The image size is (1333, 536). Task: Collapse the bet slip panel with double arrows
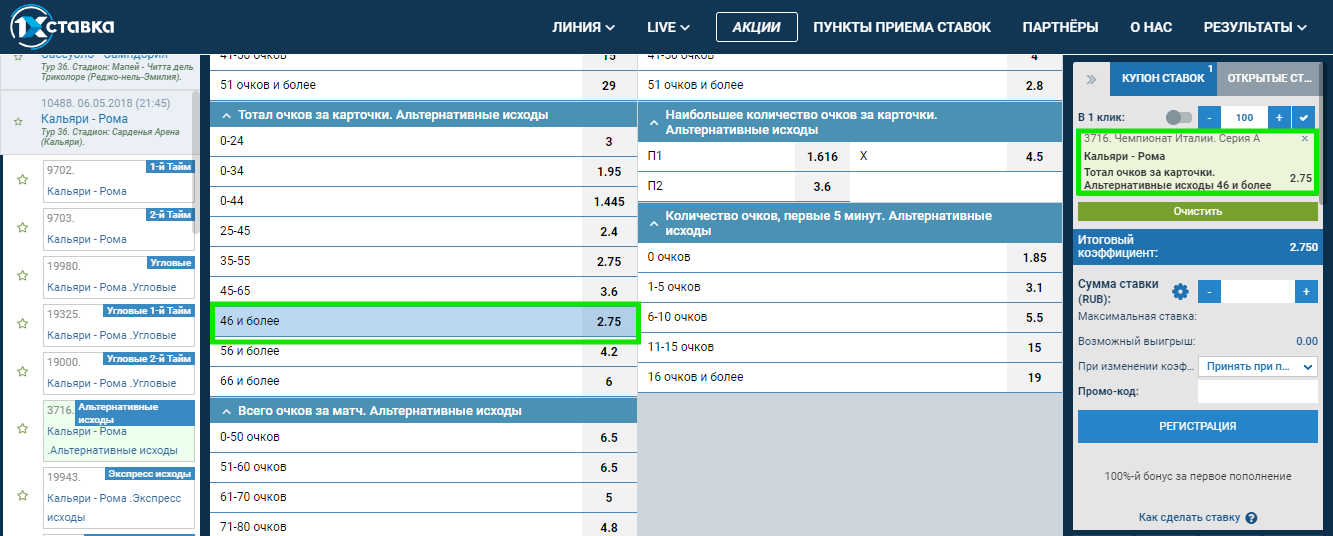pyautogui.click(x=1091, y=78)
